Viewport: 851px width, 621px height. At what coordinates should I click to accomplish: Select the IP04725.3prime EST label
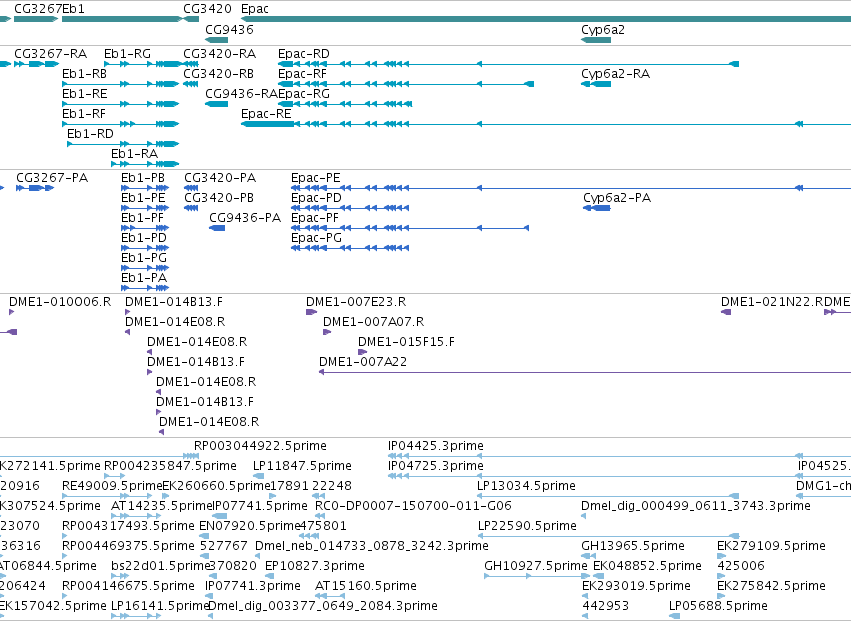[436, 466]
